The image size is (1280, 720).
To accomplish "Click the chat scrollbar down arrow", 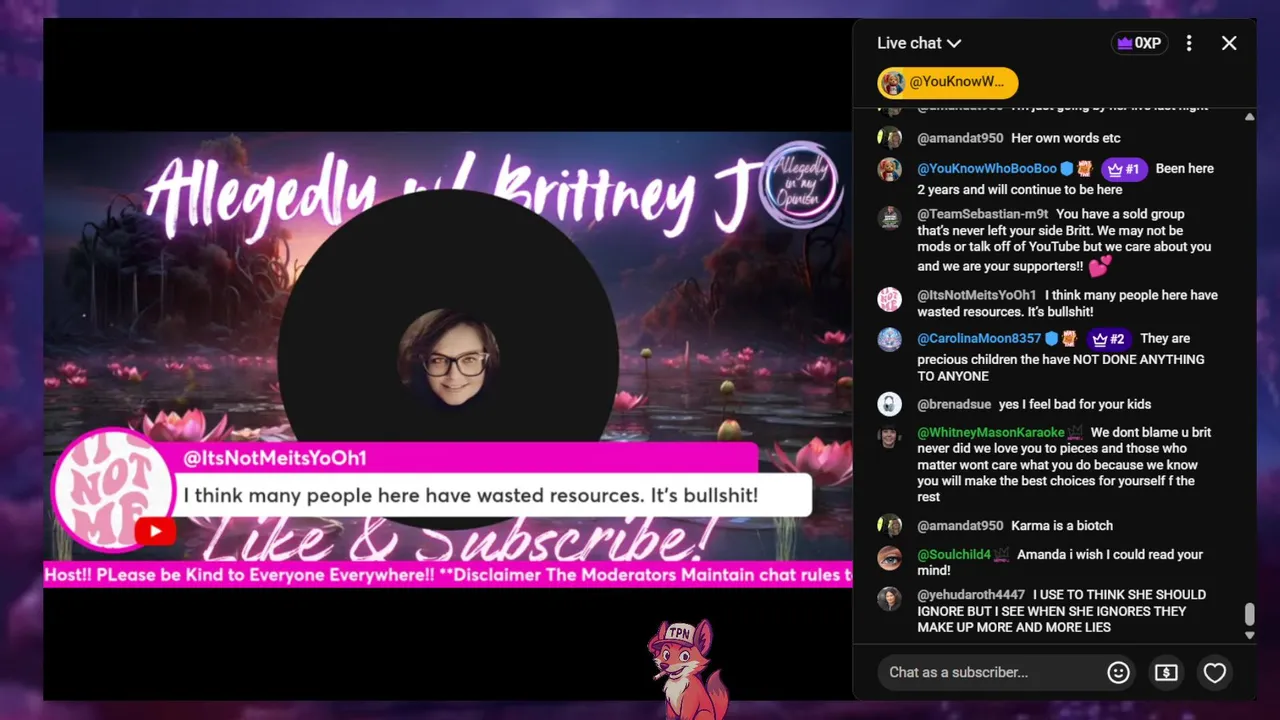I will pos(1249,635).
